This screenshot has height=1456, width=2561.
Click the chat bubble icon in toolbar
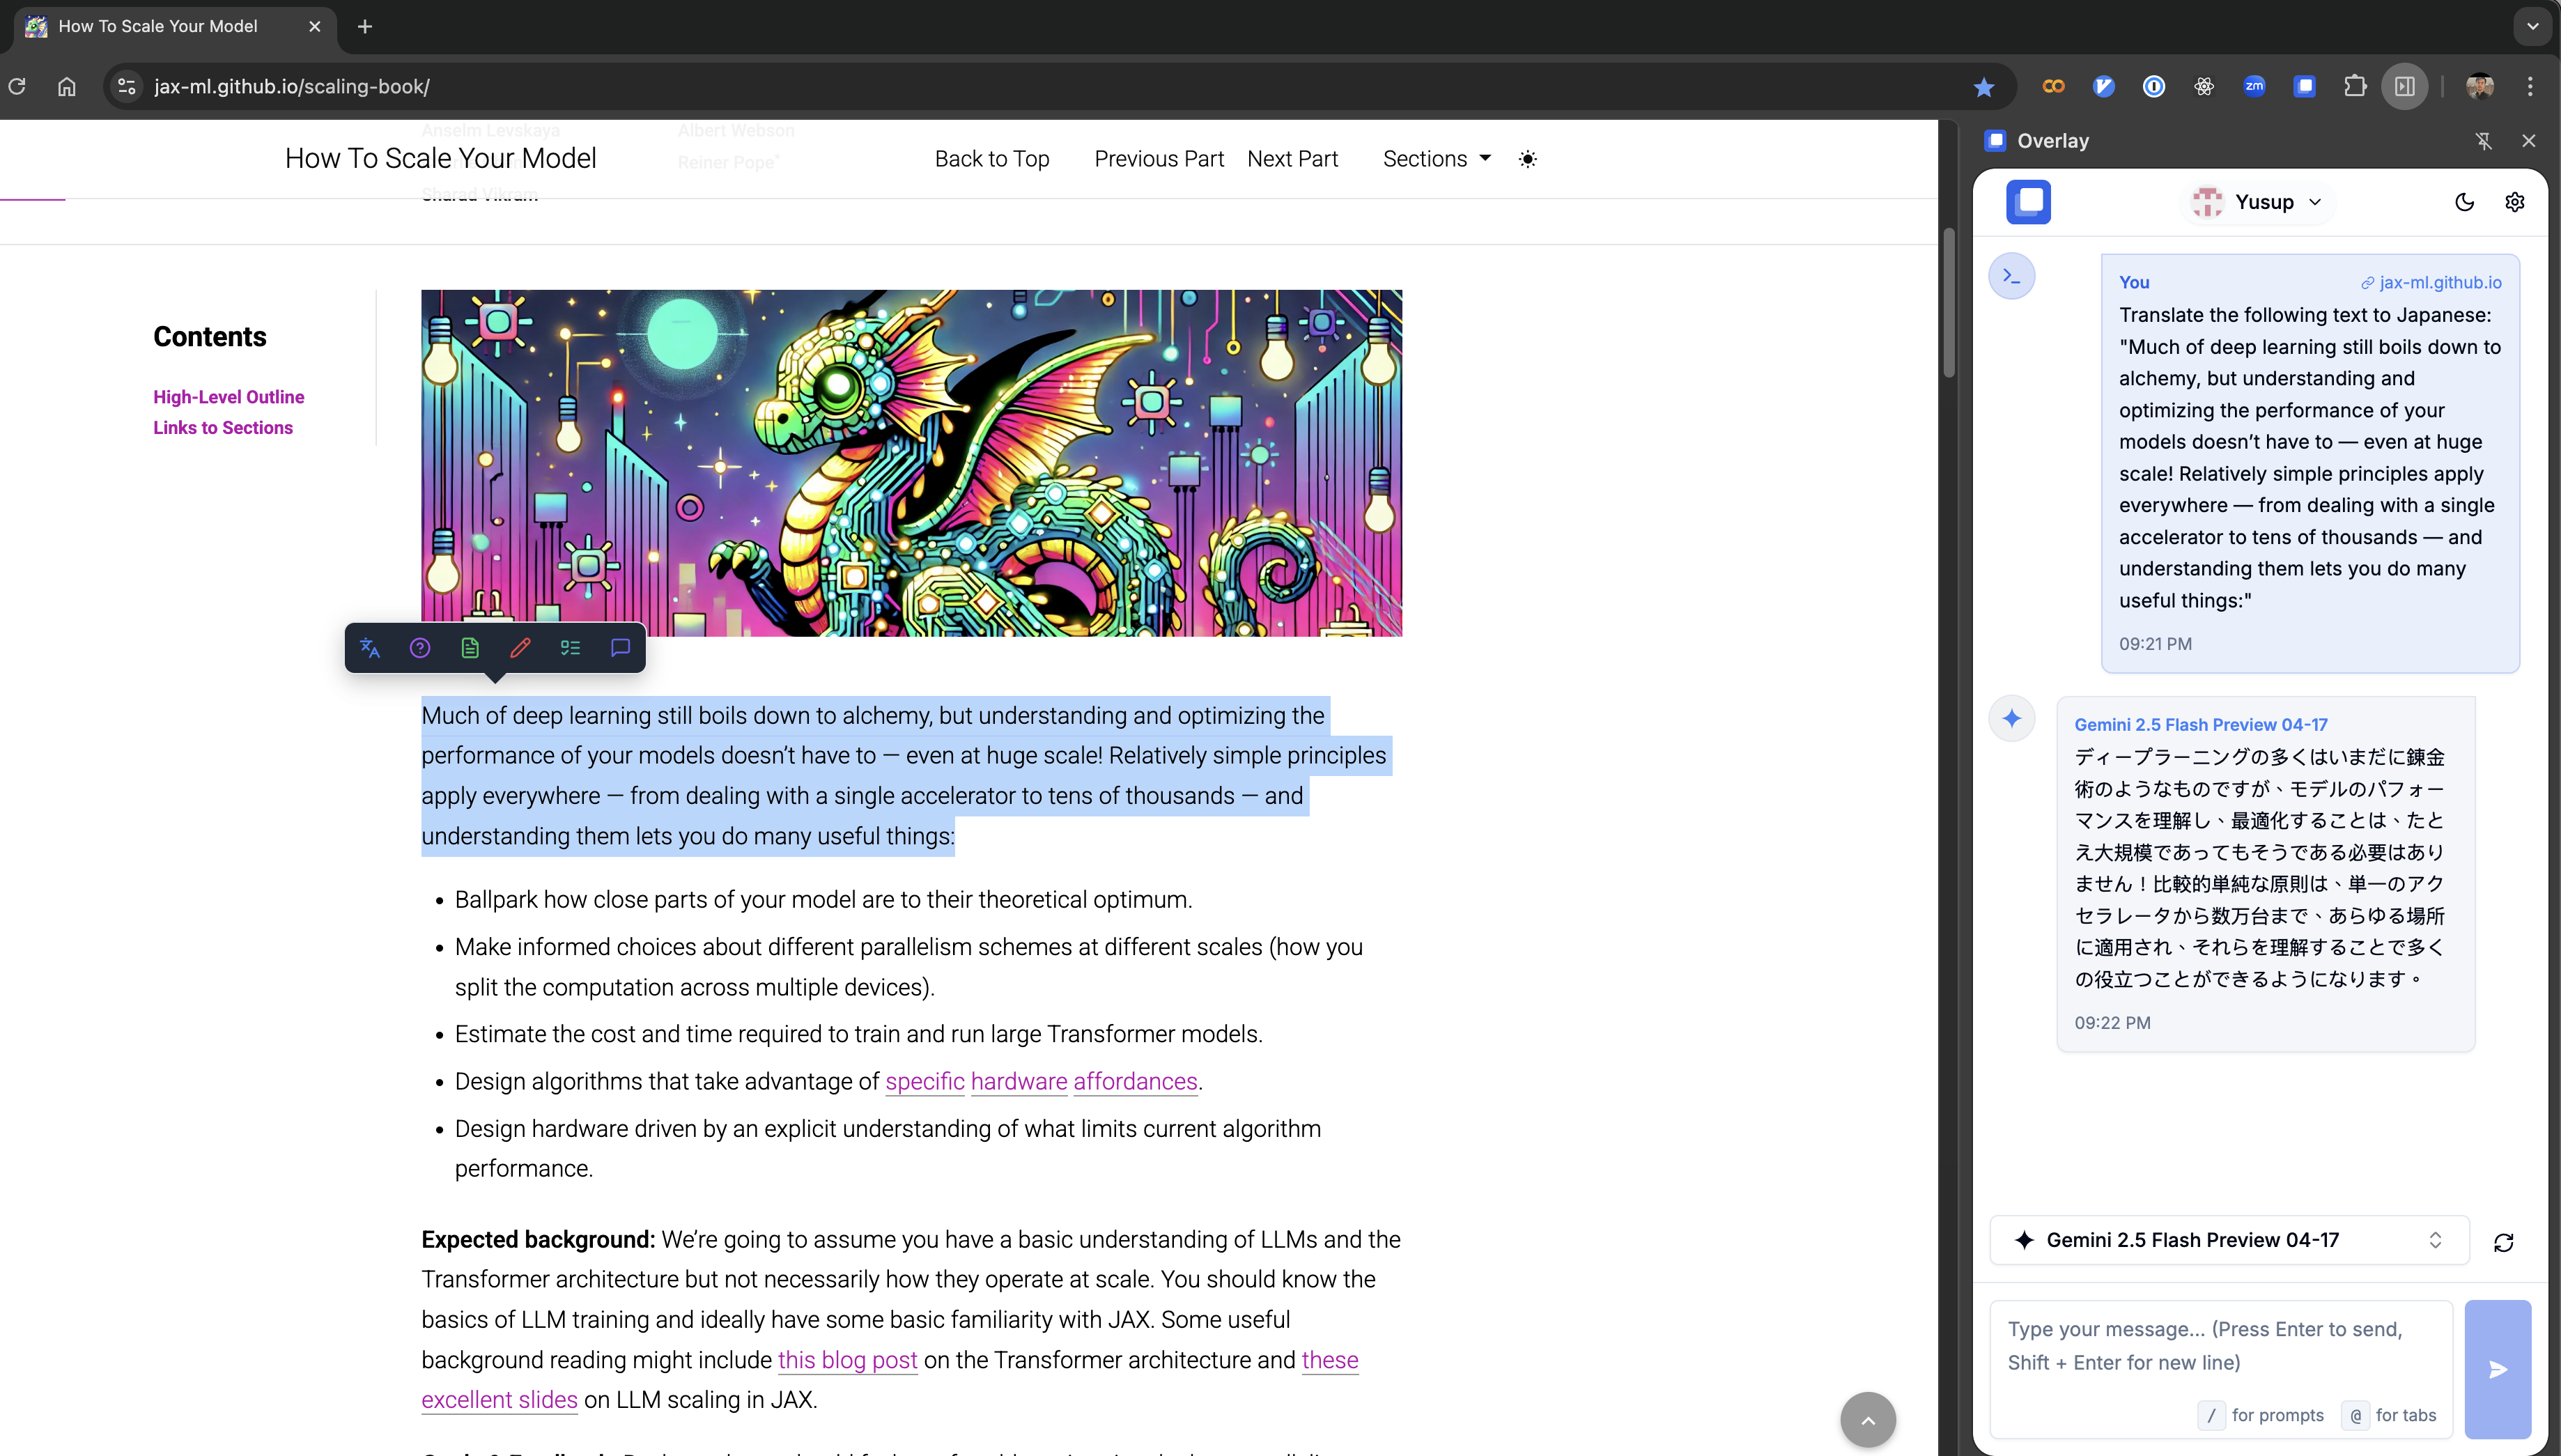(x=620, y=648)
